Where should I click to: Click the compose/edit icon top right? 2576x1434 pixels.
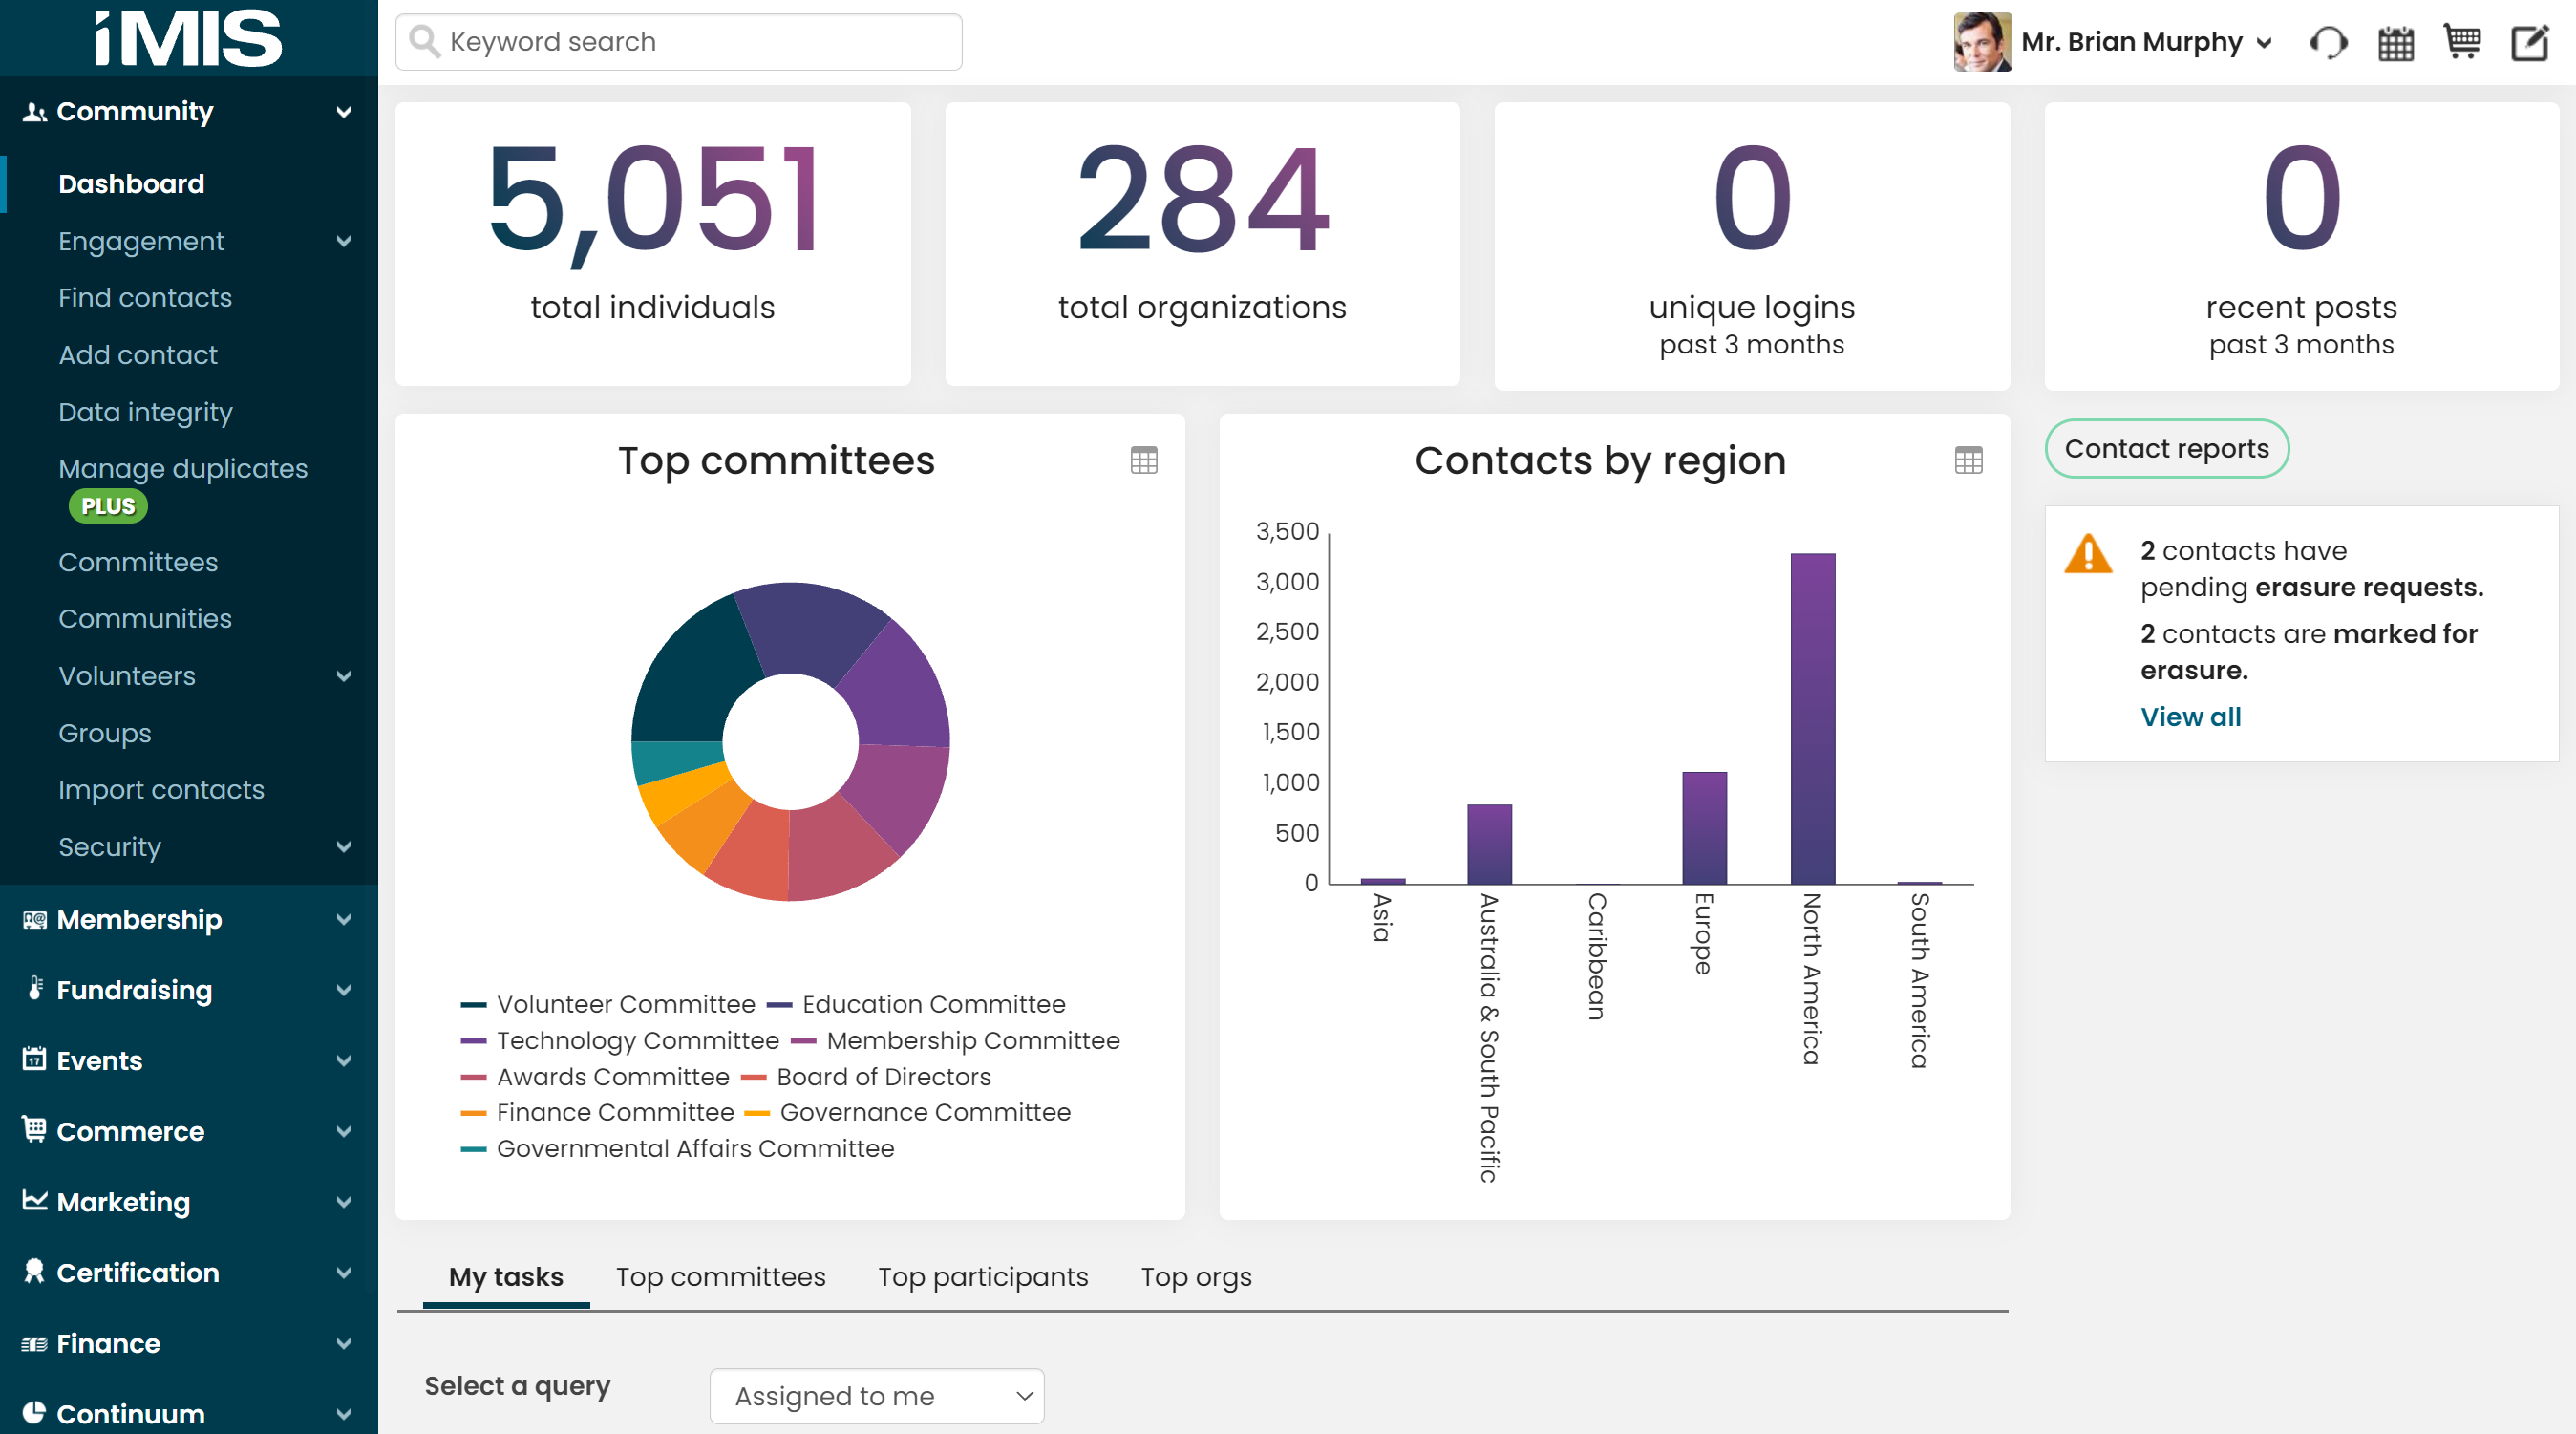[2531, 42]
